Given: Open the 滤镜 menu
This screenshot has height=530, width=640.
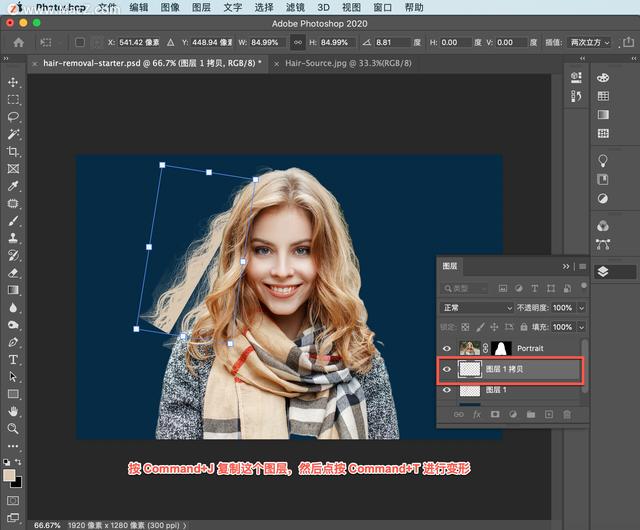Looking at the screenshot, I should (x=295, y=7).
